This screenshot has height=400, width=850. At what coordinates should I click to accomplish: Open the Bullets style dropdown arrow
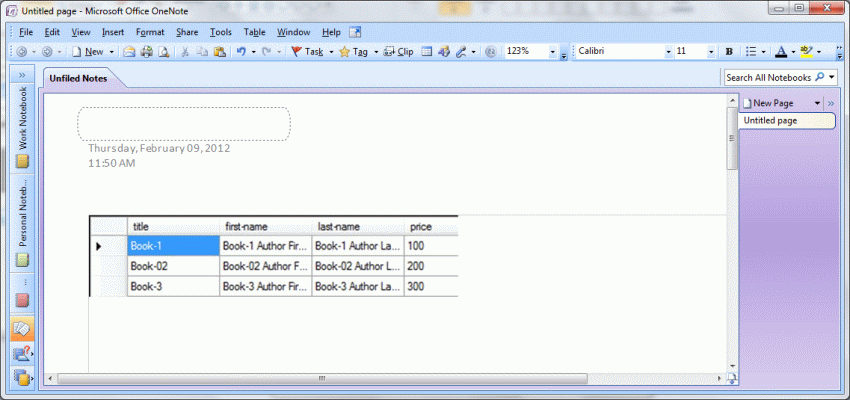tap(763, 51)
